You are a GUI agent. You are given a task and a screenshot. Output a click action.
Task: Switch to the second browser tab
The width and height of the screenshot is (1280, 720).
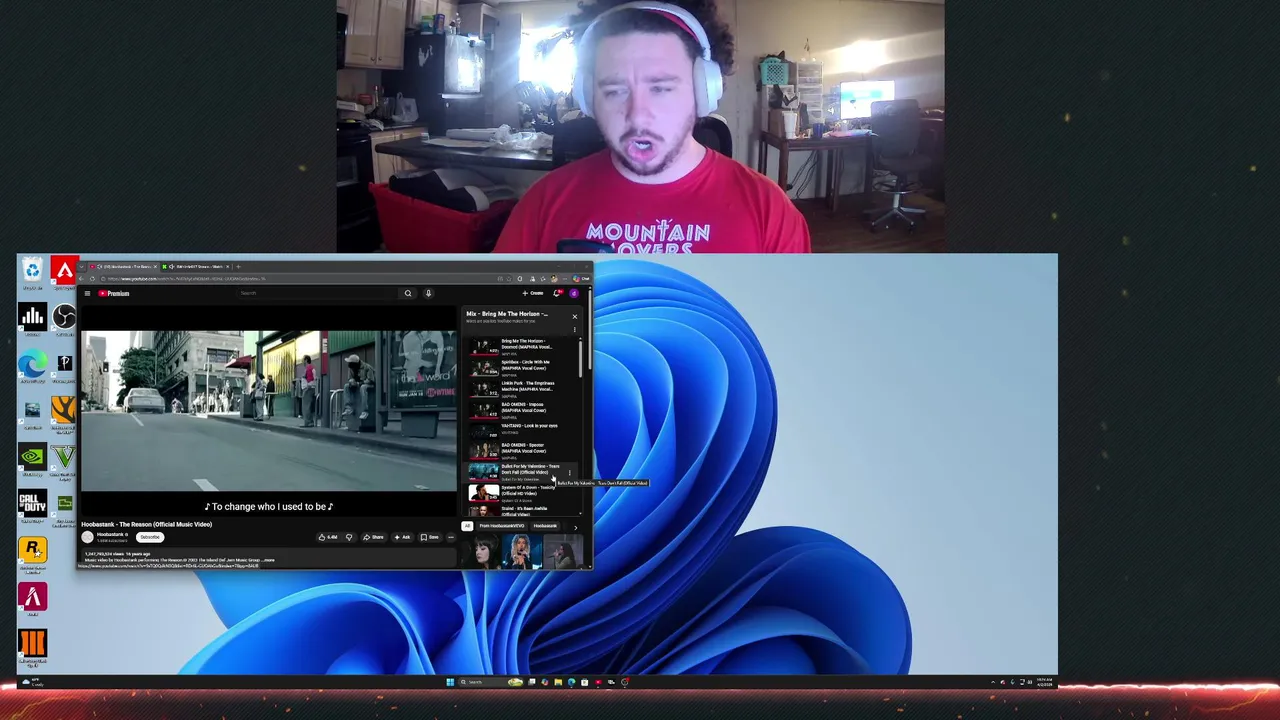[x=196, y=266]
